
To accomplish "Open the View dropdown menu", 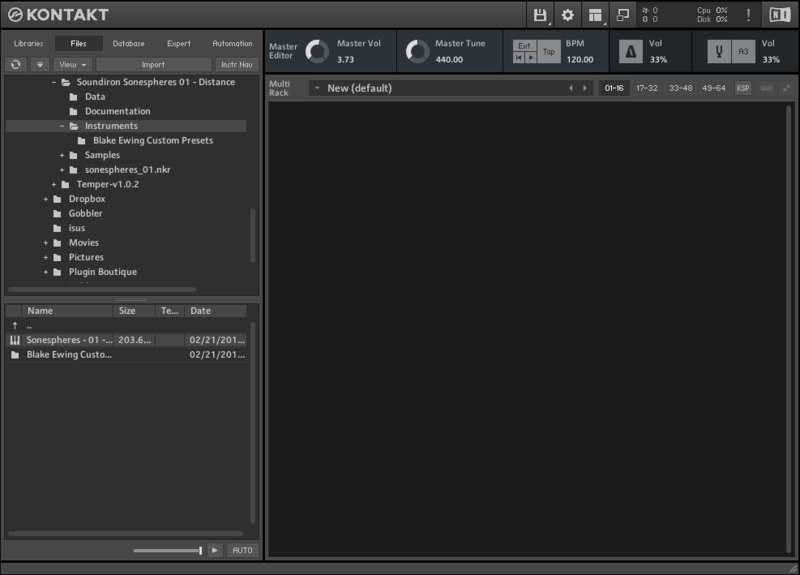I will pos(71,65).
